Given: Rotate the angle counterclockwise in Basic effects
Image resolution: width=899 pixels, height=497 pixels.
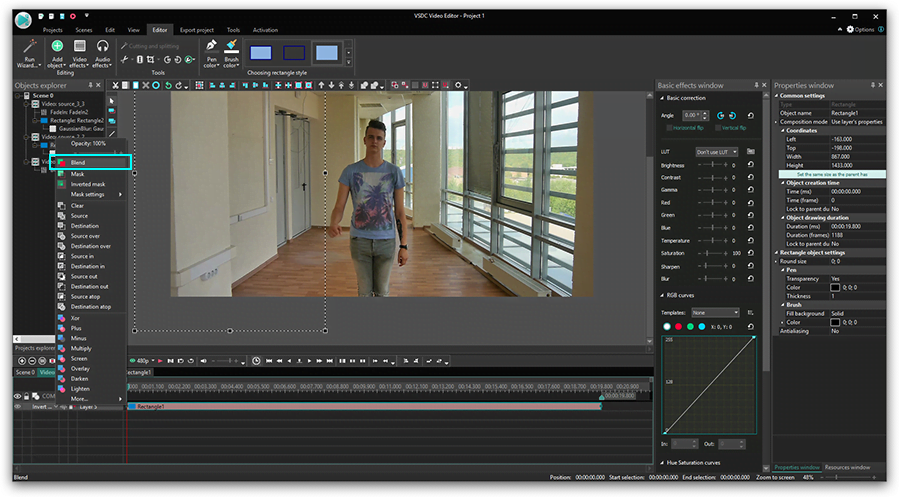Looking at the screenshot, I should coord(720,115).
